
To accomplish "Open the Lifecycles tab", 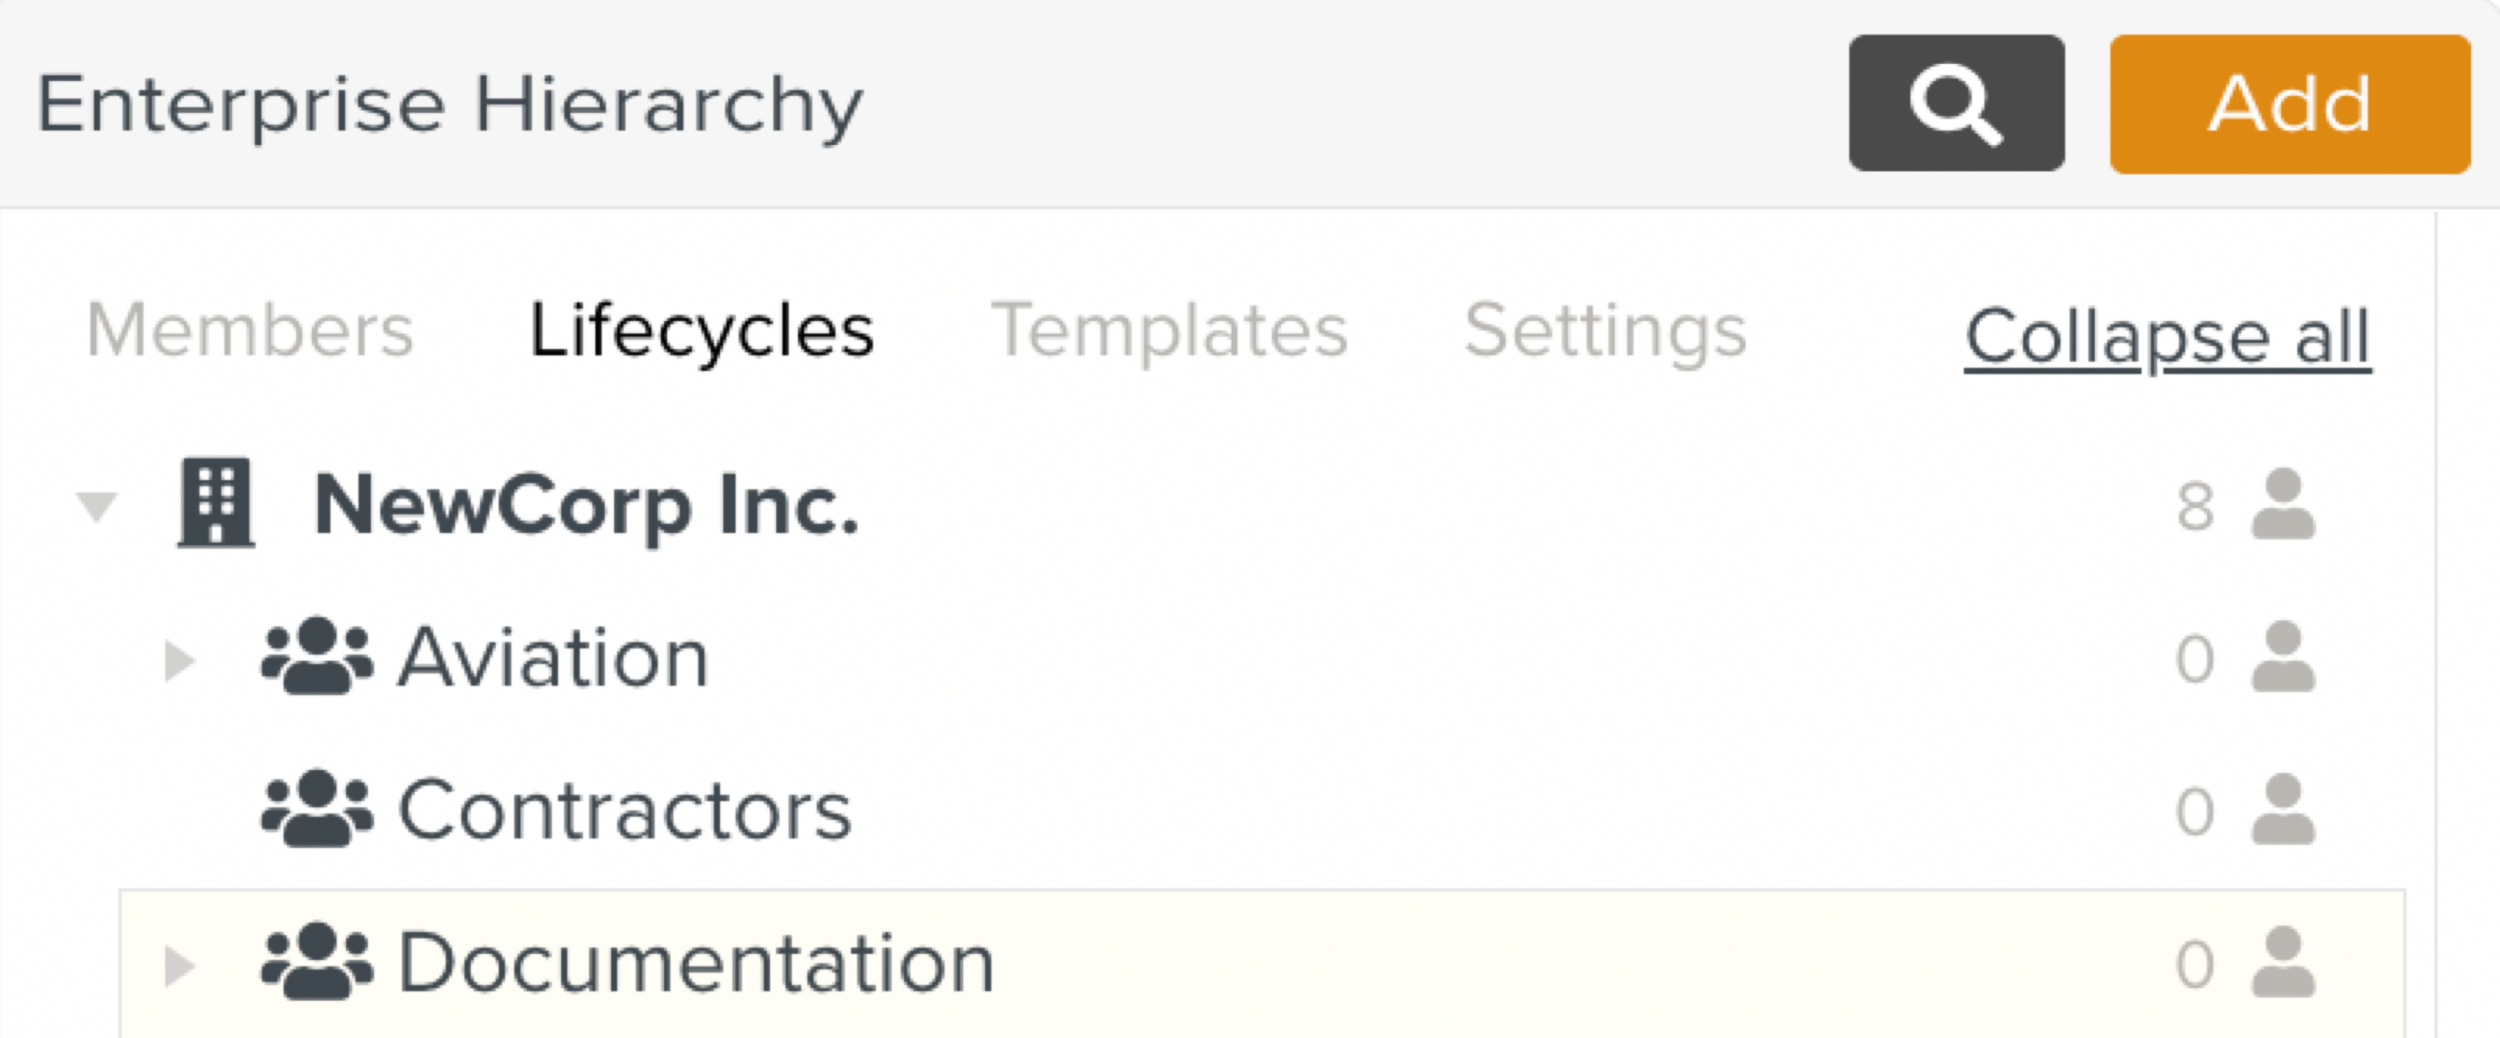I will (x=700, y=330).
